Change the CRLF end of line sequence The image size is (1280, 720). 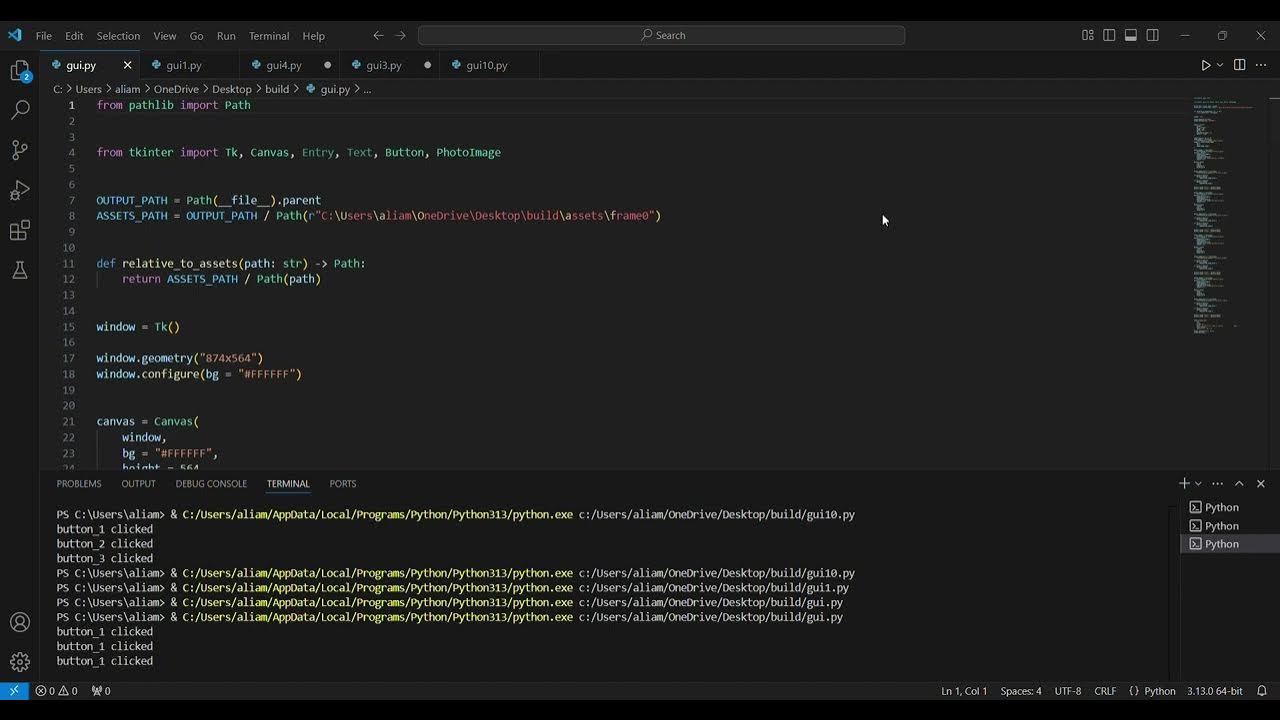(x=1105, y=691)
